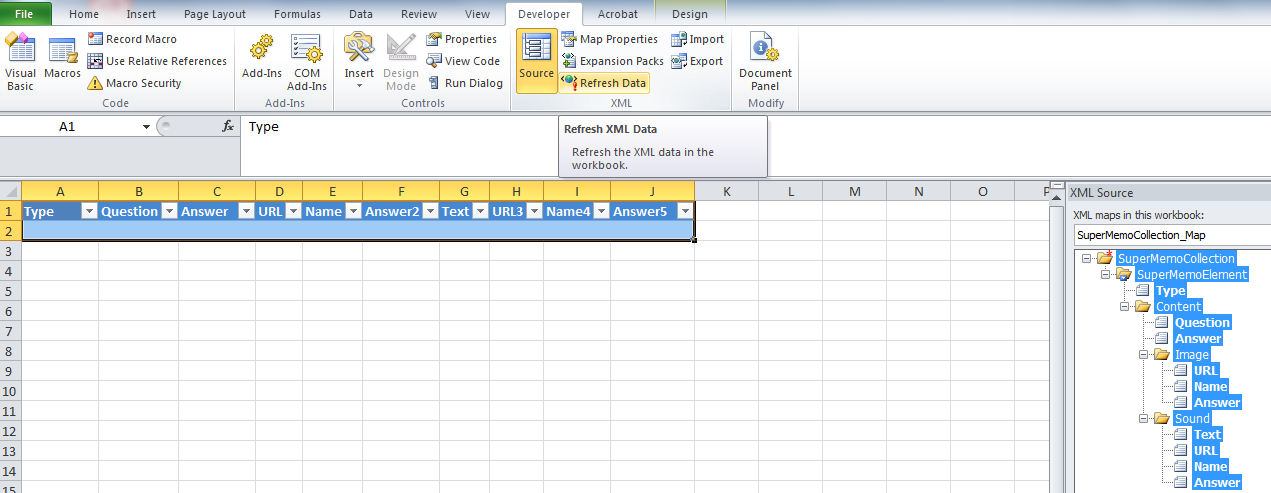Screen dimensions: 1271x493
Task: Switch to the Acrobat tab
Action: pos(618,14)
